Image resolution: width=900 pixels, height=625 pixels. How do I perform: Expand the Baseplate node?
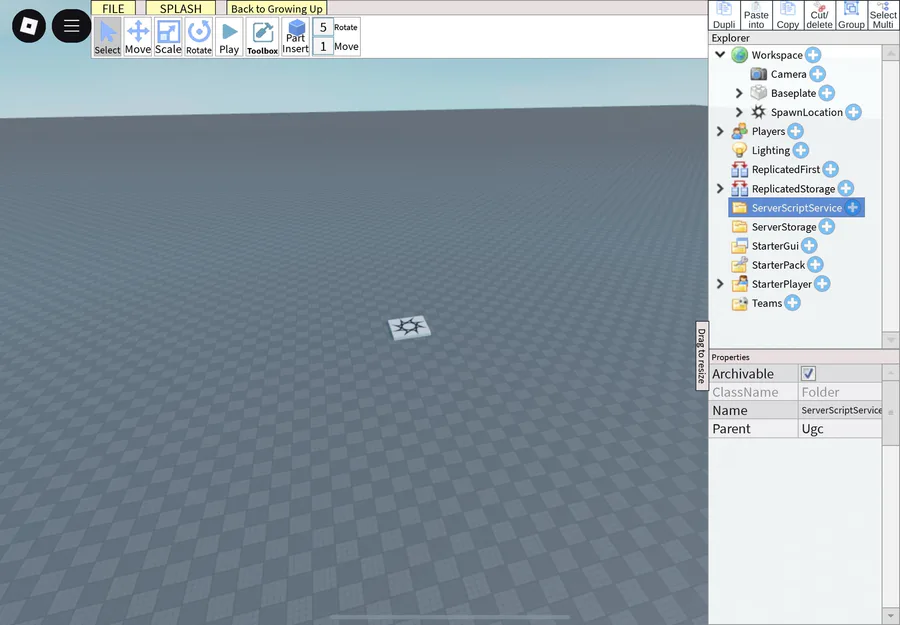(x=739, y=93)
